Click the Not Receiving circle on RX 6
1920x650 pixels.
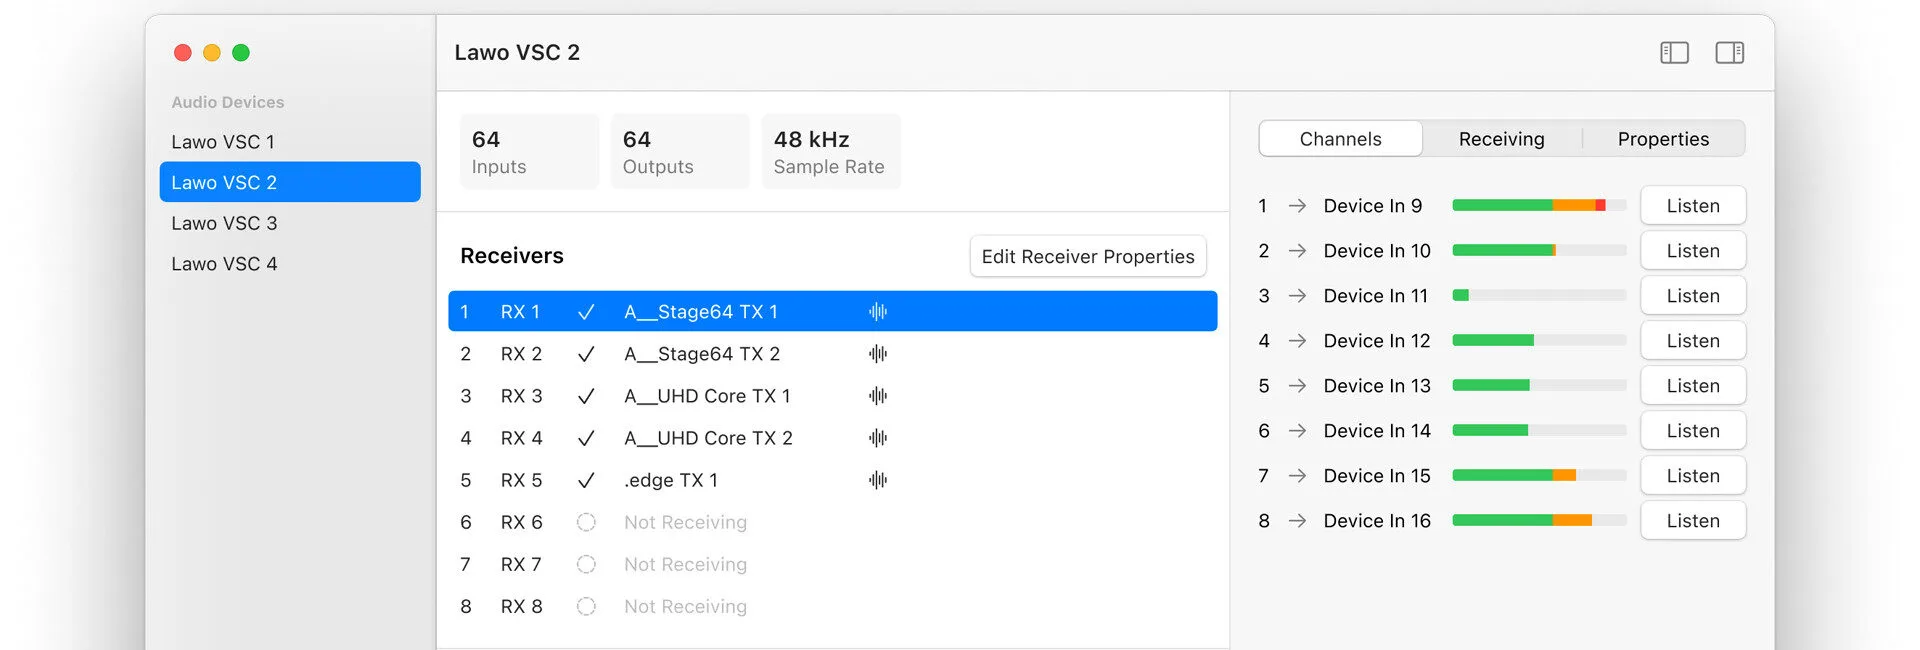coord(586,522)
